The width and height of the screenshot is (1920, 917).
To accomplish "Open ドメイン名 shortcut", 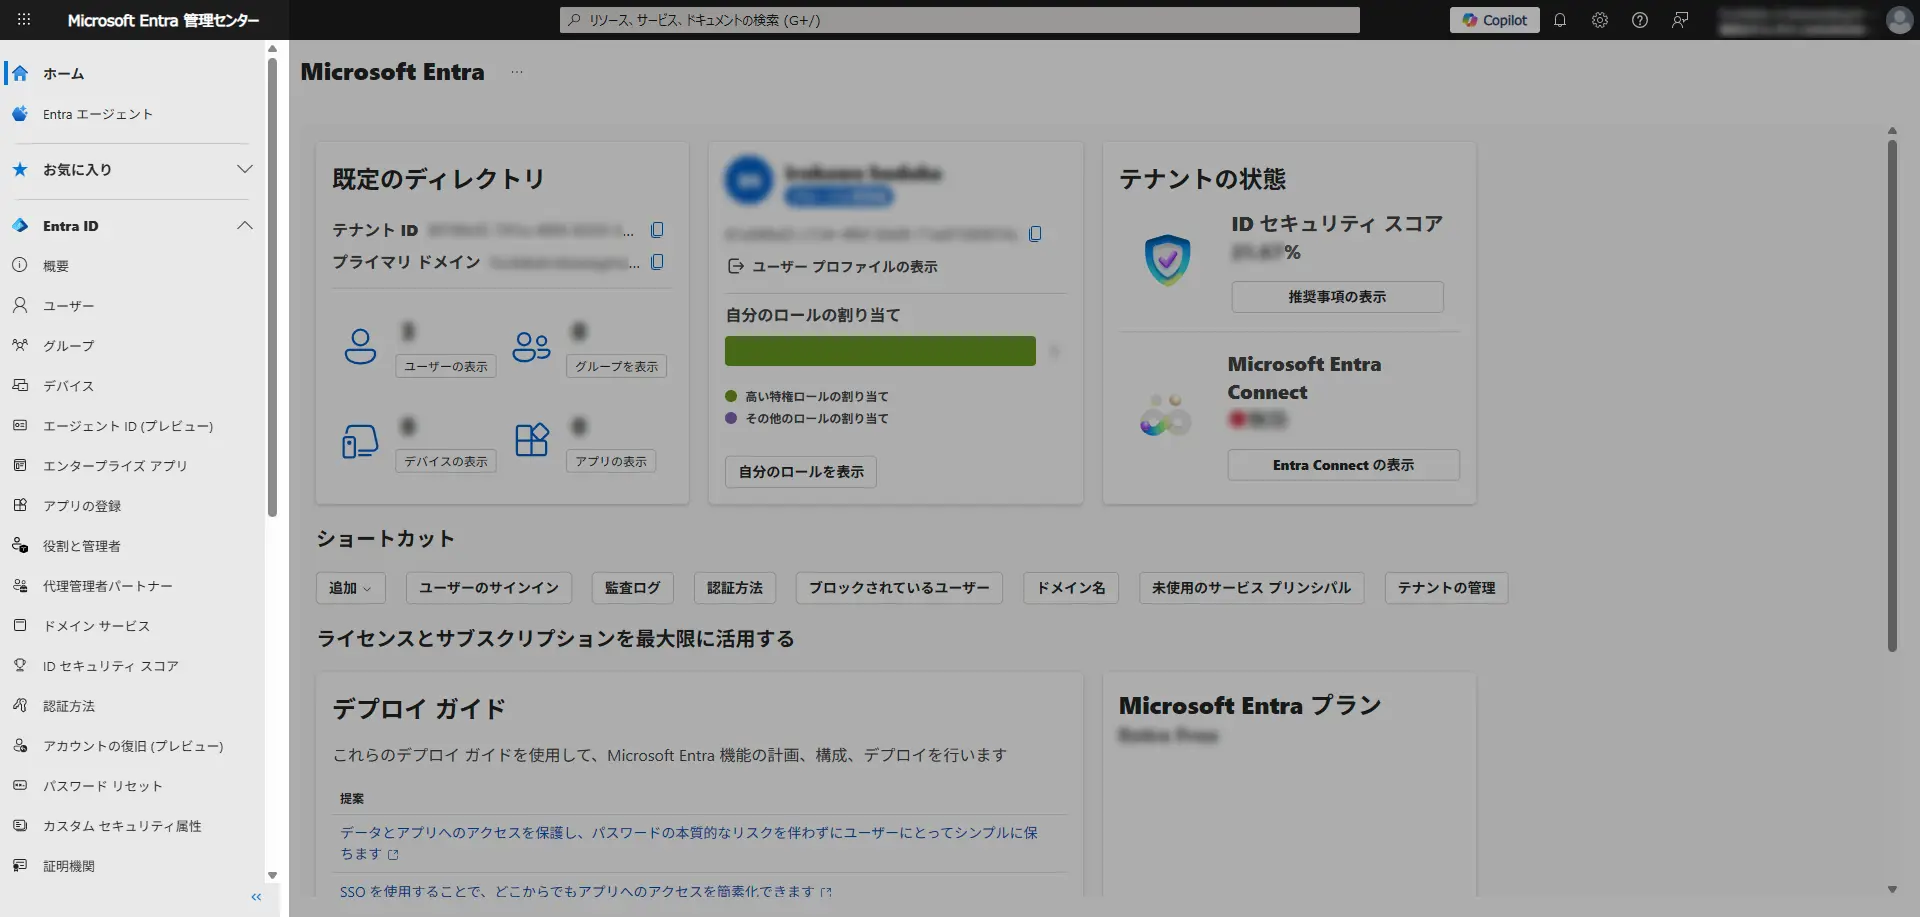I will pyautogui.click(x=1071, y=588).
